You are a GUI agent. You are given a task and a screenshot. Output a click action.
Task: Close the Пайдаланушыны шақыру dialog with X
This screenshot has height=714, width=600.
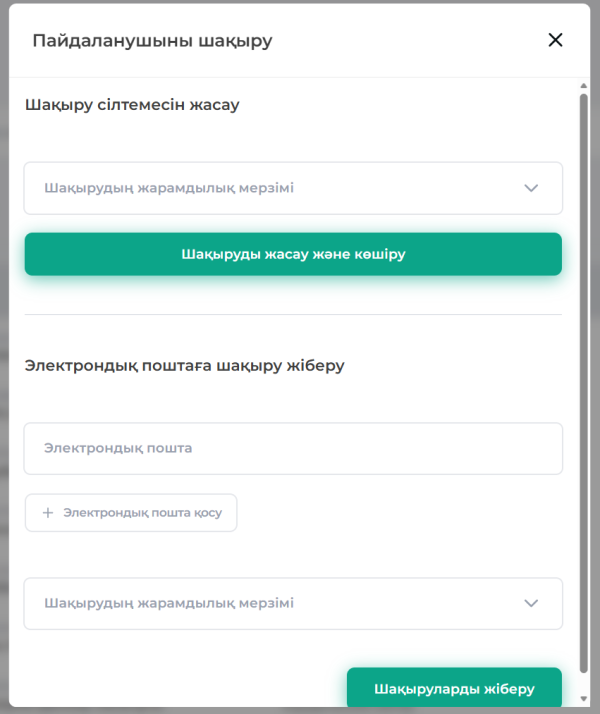(x=555, y=40)
